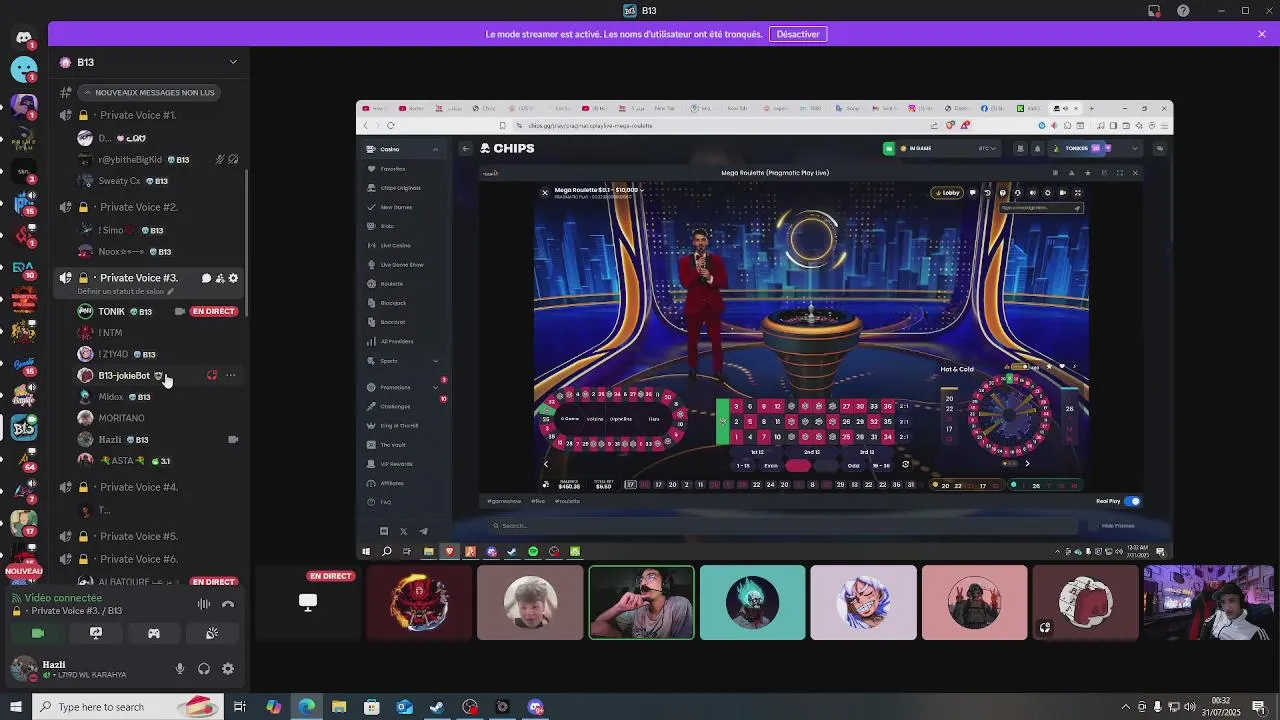The width and height of the screenshot is (1280, 720).
Task: Click Définir un statut de salon
Action: tap(126, 292)
